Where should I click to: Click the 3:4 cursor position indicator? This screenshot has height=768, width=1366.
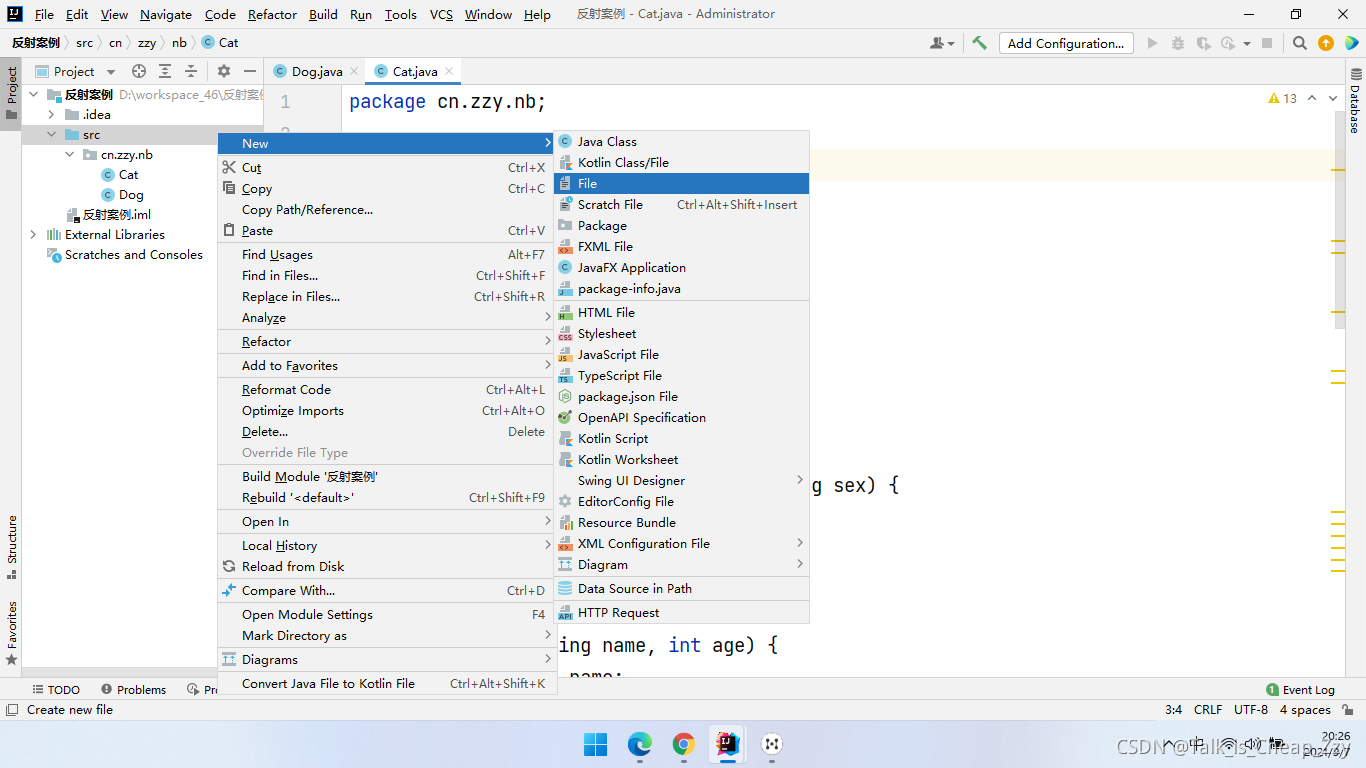click(x=1174, y=709)
